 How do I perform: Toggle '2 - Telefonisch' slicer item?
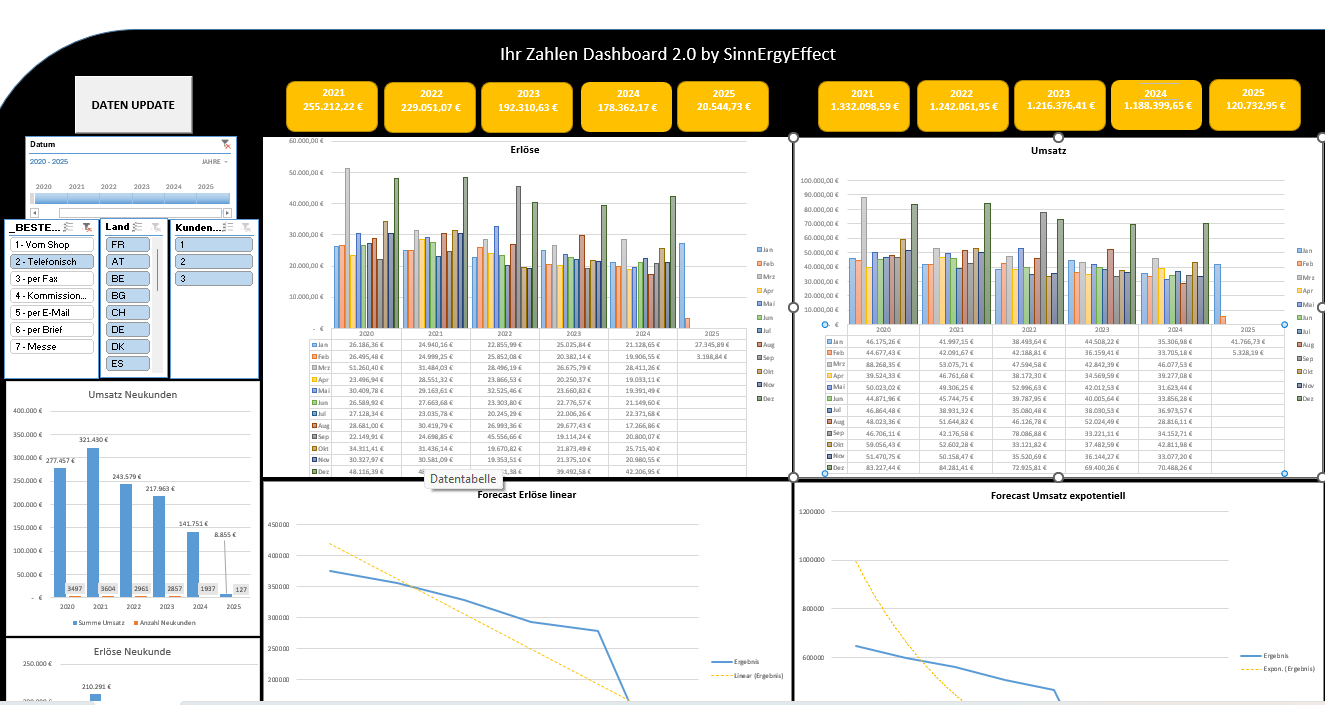pyautogui.click(x=52, y=261)
